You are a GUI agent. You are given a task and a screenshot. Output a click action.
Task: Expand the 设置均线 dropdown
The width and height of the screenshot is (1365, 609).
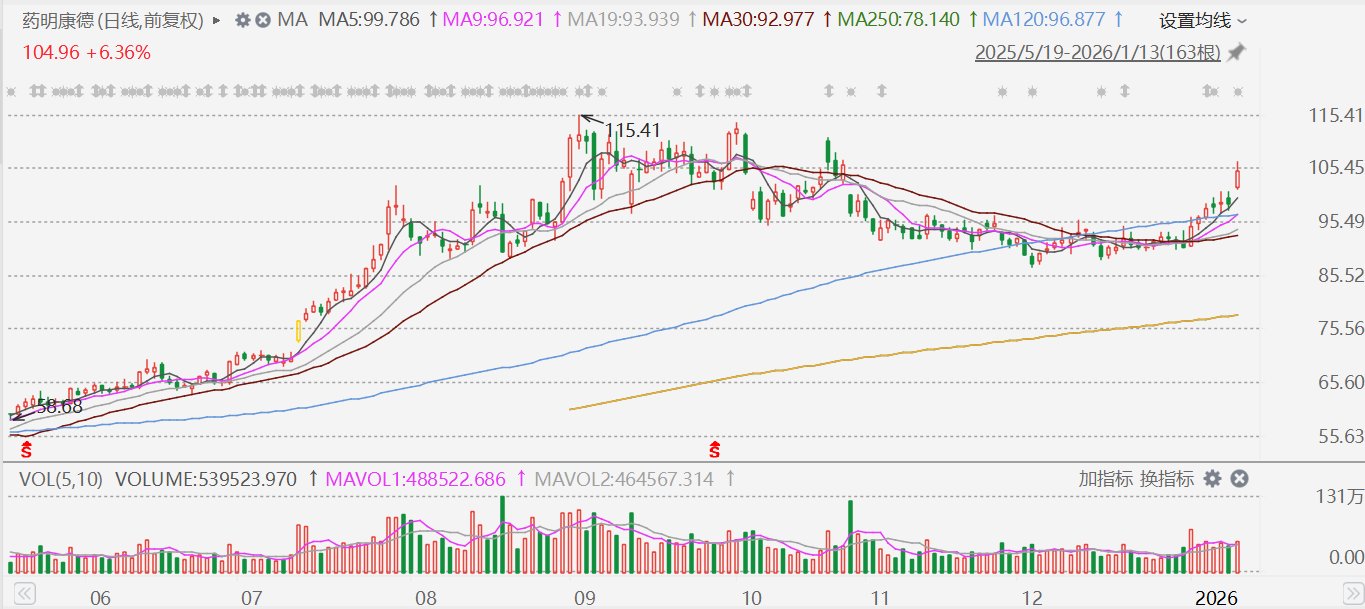pos(1203,20)
